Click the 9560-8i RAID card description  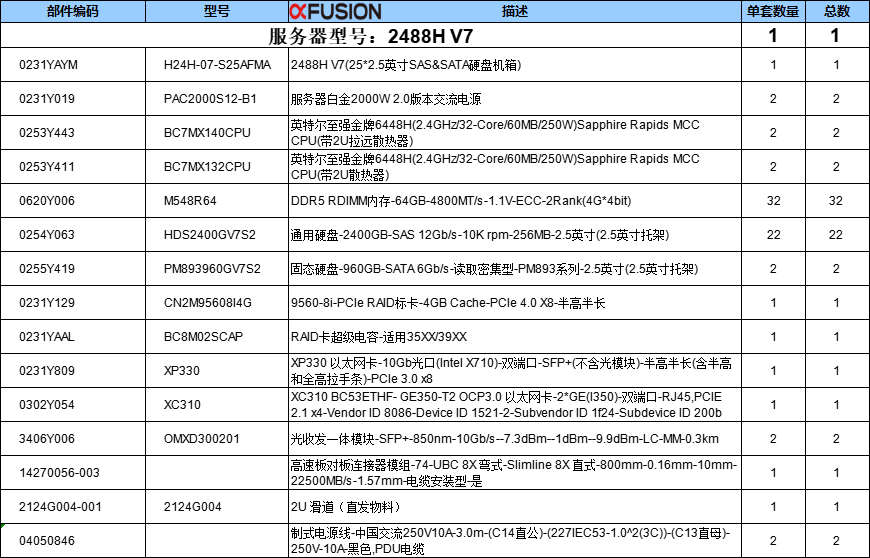[x=448, y=302]
